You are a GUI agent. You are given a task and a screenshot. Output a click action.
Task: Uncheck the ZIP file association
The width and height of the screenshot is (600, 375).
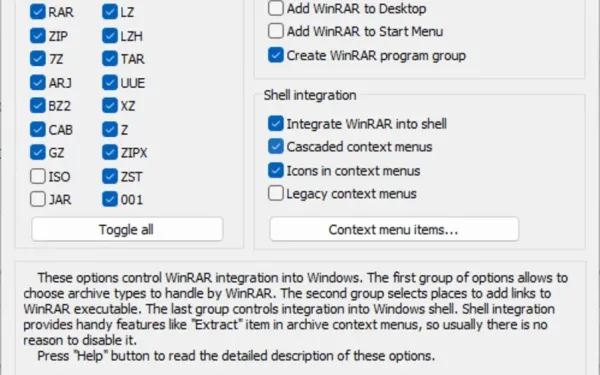tap(38, 36)
